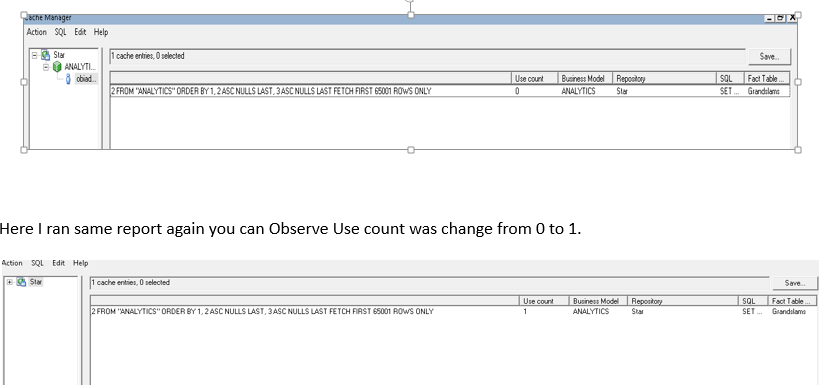831x388 pixels.
Task: Select the ANALYTI... tree item
Action: coord(80,67)
